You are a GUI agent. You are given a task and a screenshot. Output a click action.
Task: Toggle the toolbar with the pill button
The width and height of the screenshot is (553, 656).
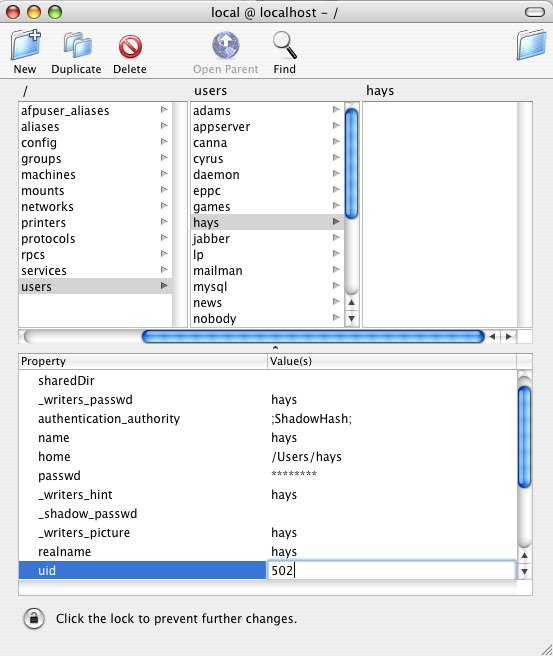point(535,12)
